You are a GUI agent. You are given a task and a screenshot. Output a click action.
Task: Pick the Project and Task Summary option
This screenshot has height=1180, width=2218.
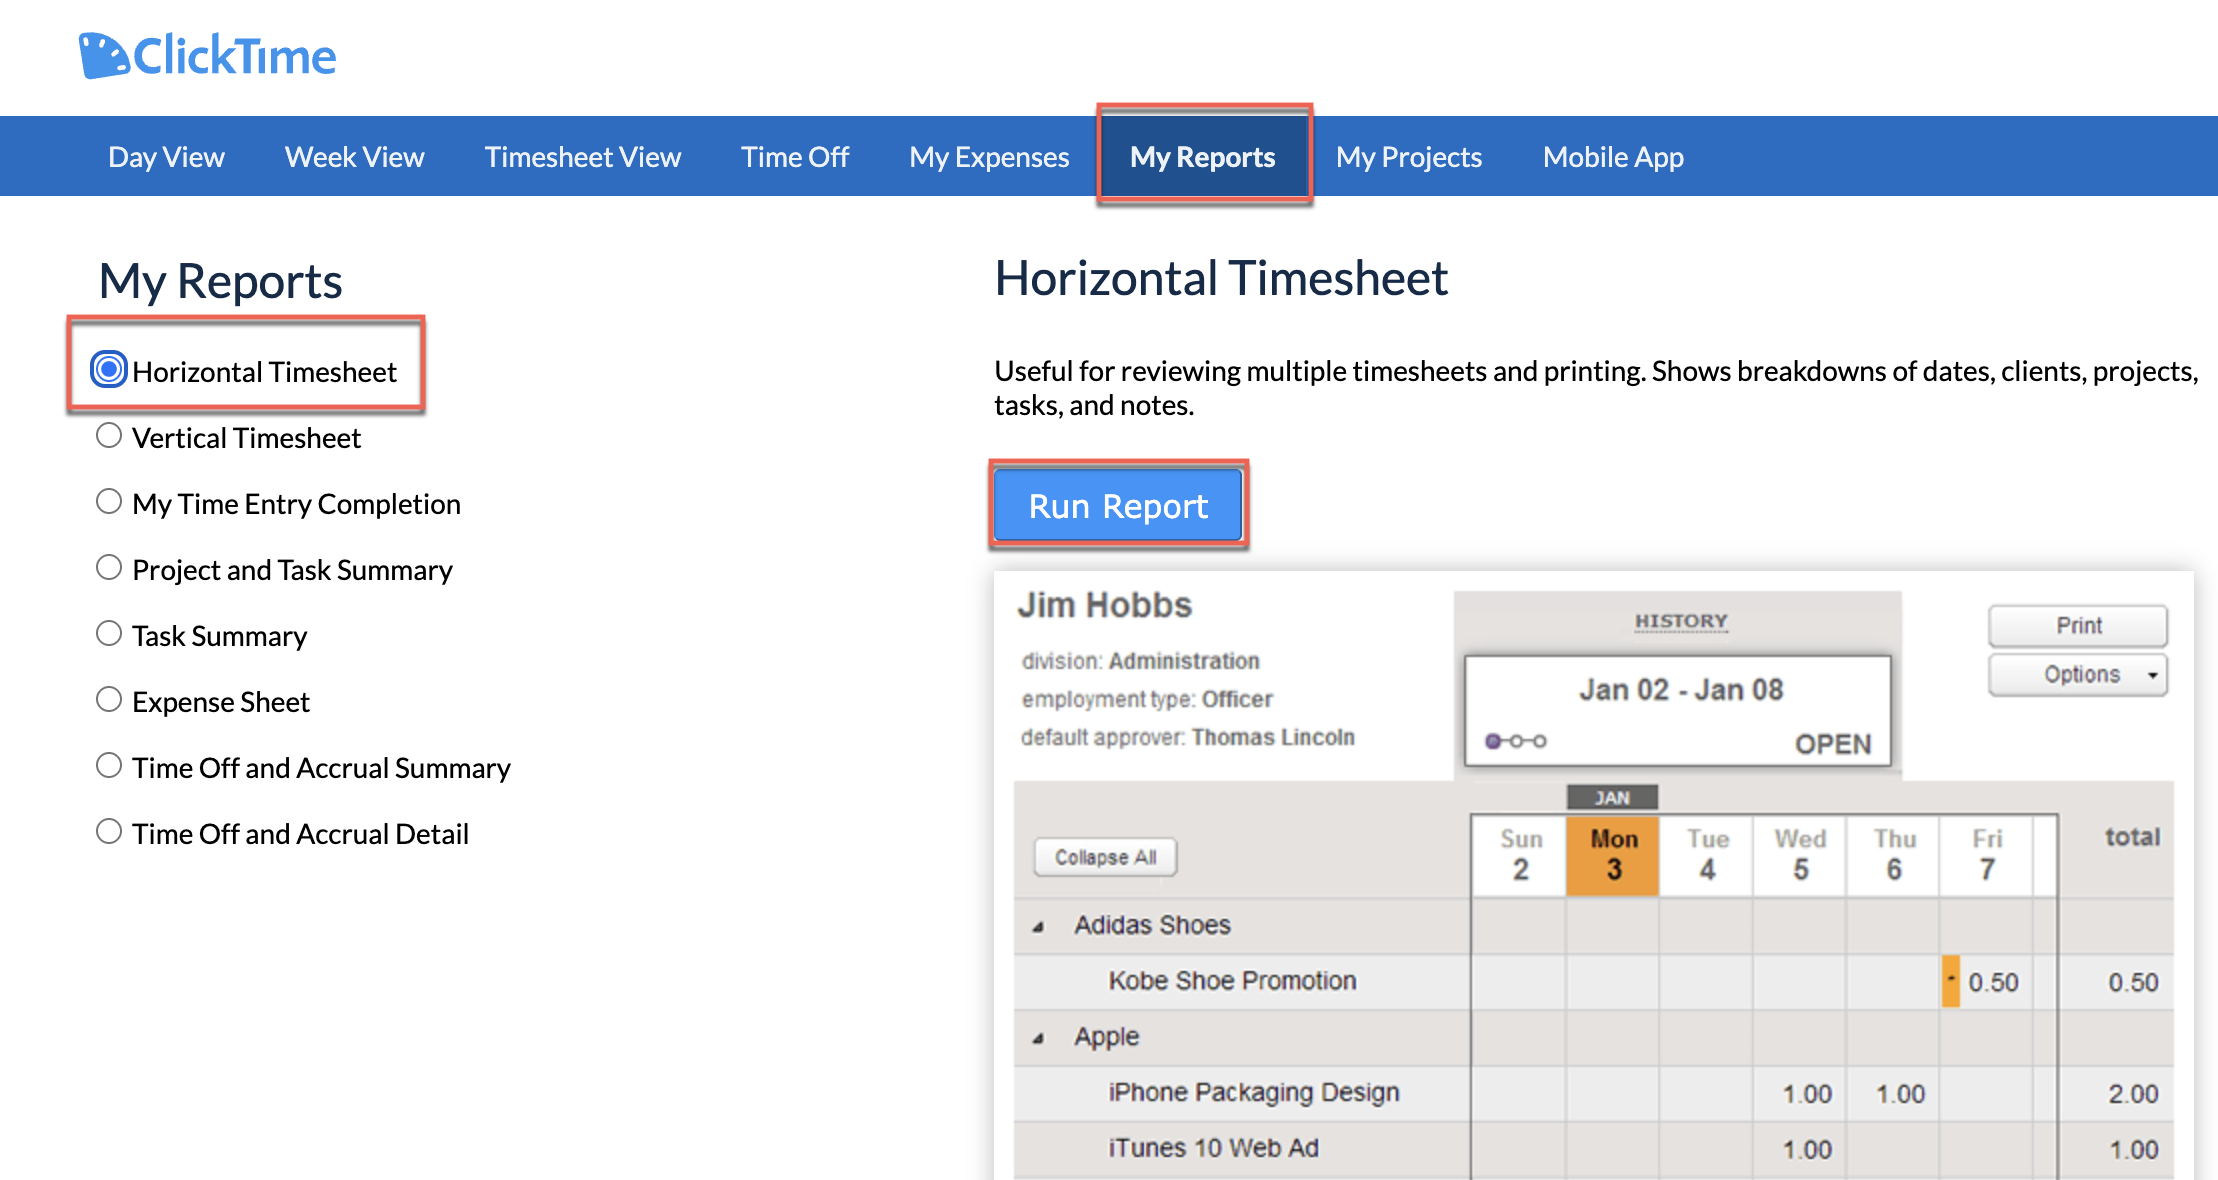[109, 568]
